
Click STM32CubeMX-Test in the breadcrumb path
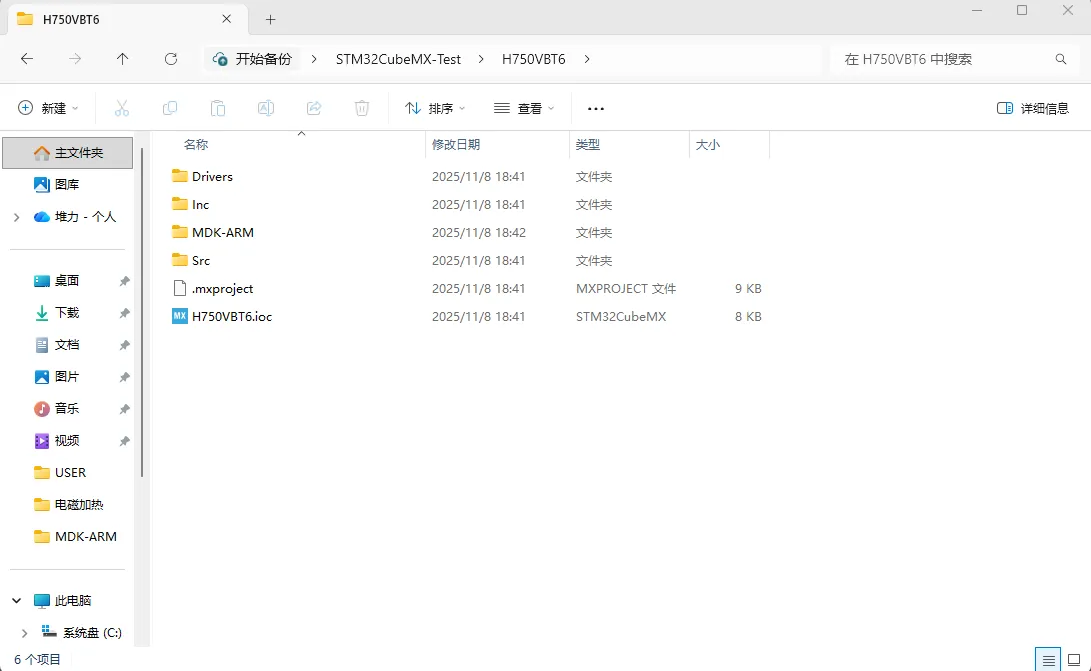[x=398, y=59]
